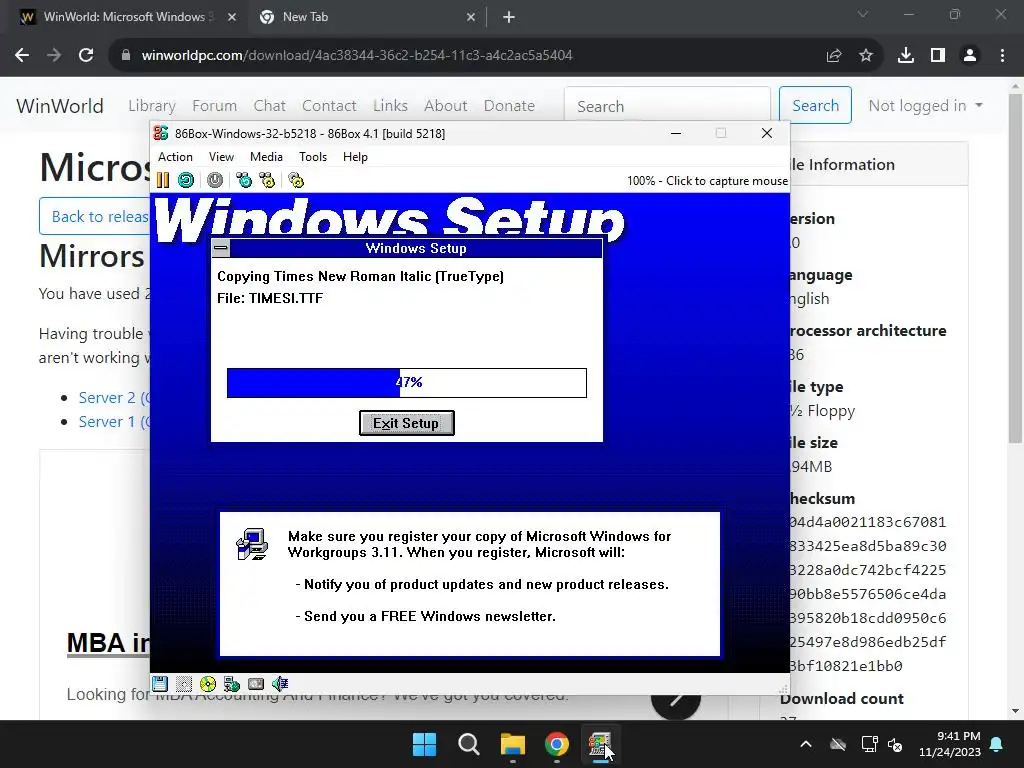Viewport: 1024px width, 768px height.
Task: Click the blue floppy disk status icon
Action: click(x=160, y=684)
